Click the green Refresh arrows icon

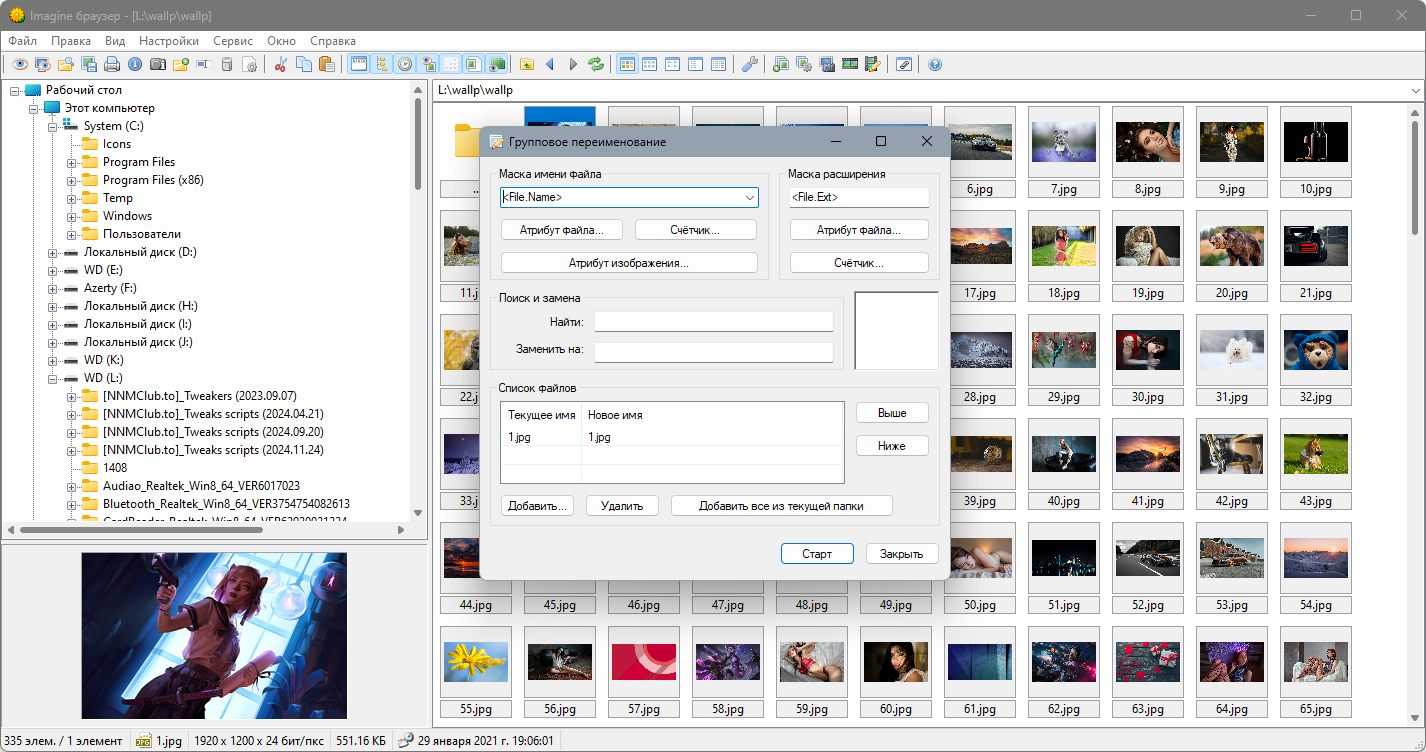[596, 64]
